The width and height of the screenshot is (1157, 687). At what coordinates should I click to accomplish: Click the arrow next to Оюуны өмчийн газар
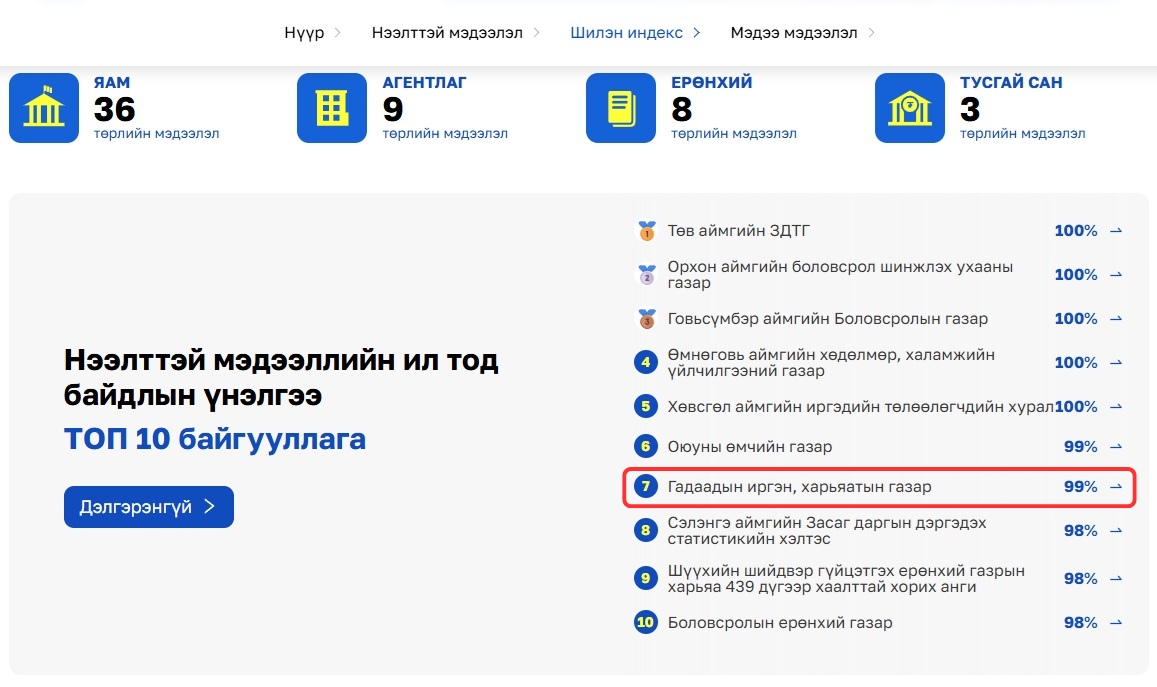coord(1116,447)
